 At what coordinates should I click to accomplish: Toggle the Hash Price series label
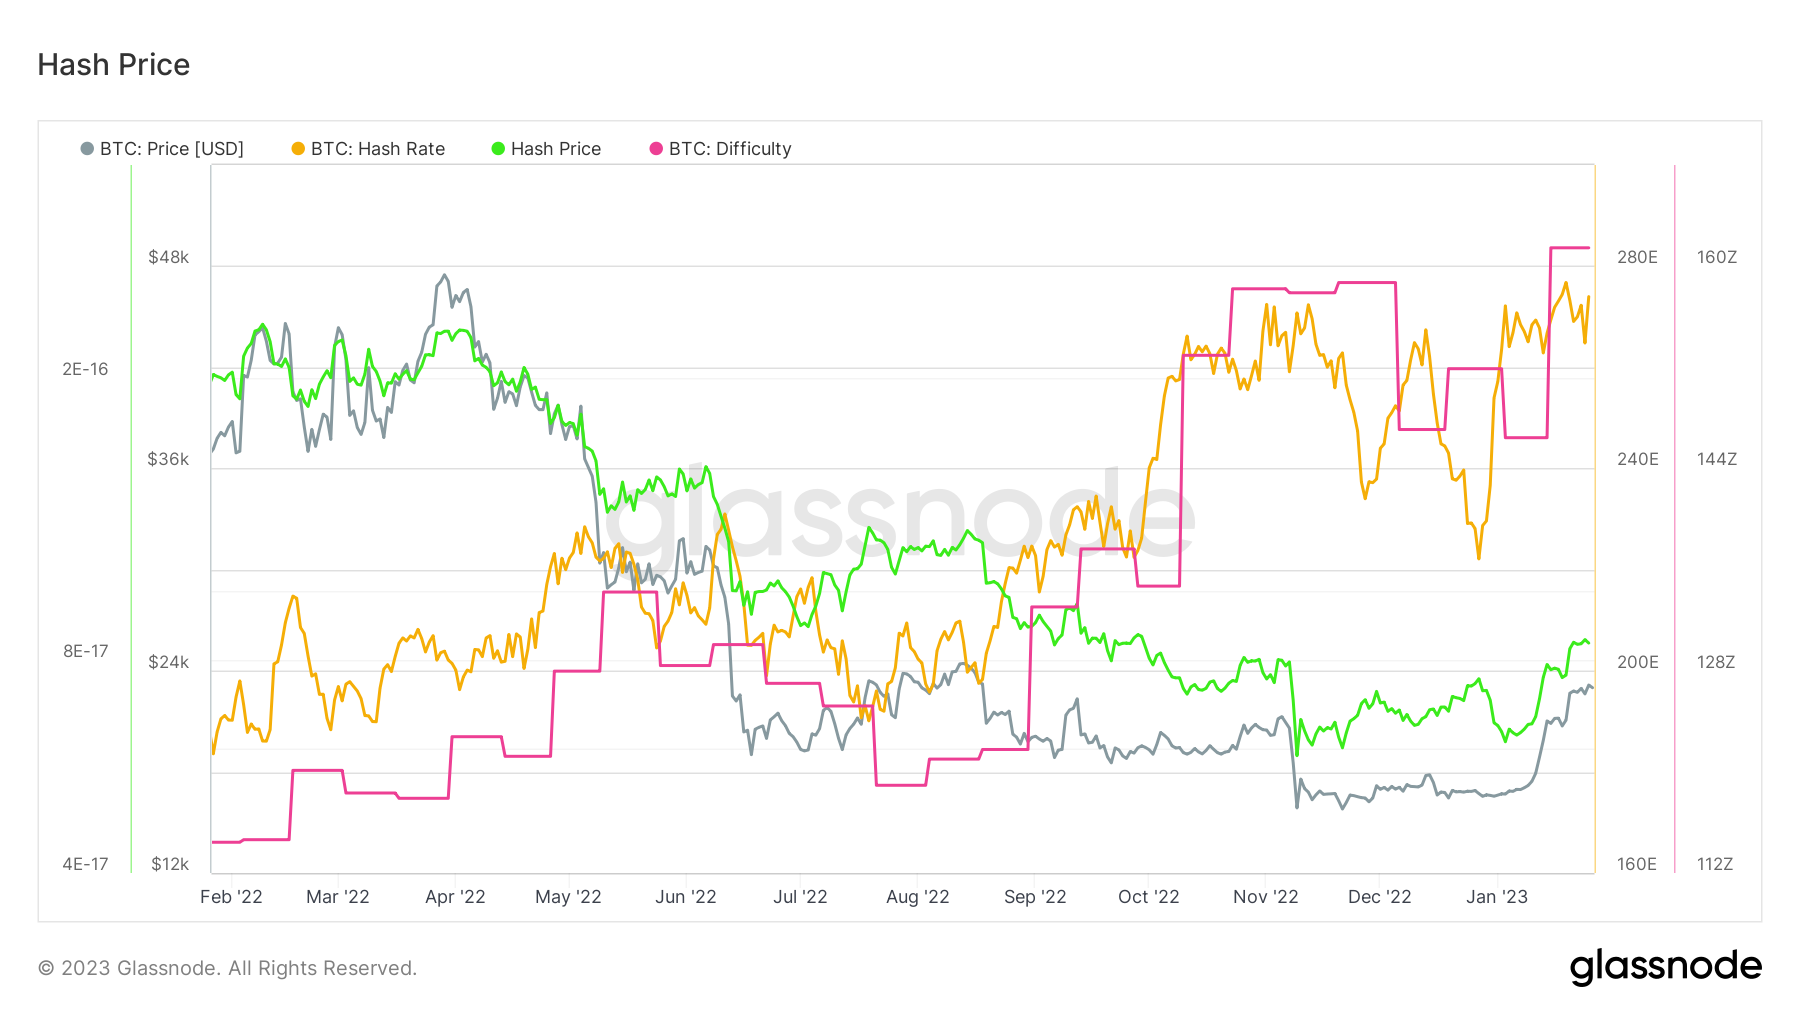tap(556, 149)
